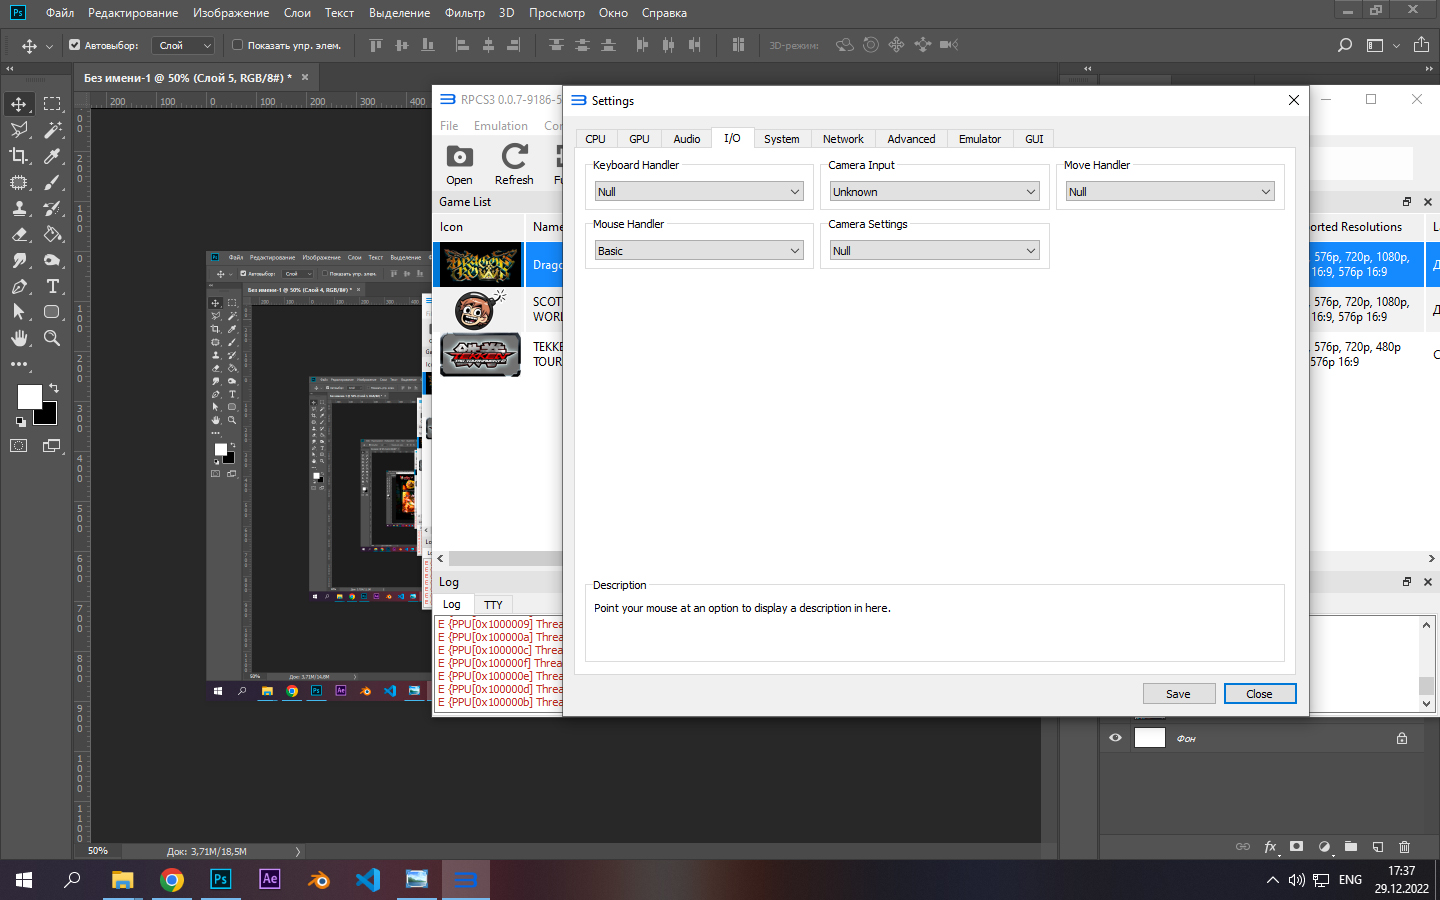Pick the Horizontal Type tool
This screenshot has width=1440, height=900.
53,286
